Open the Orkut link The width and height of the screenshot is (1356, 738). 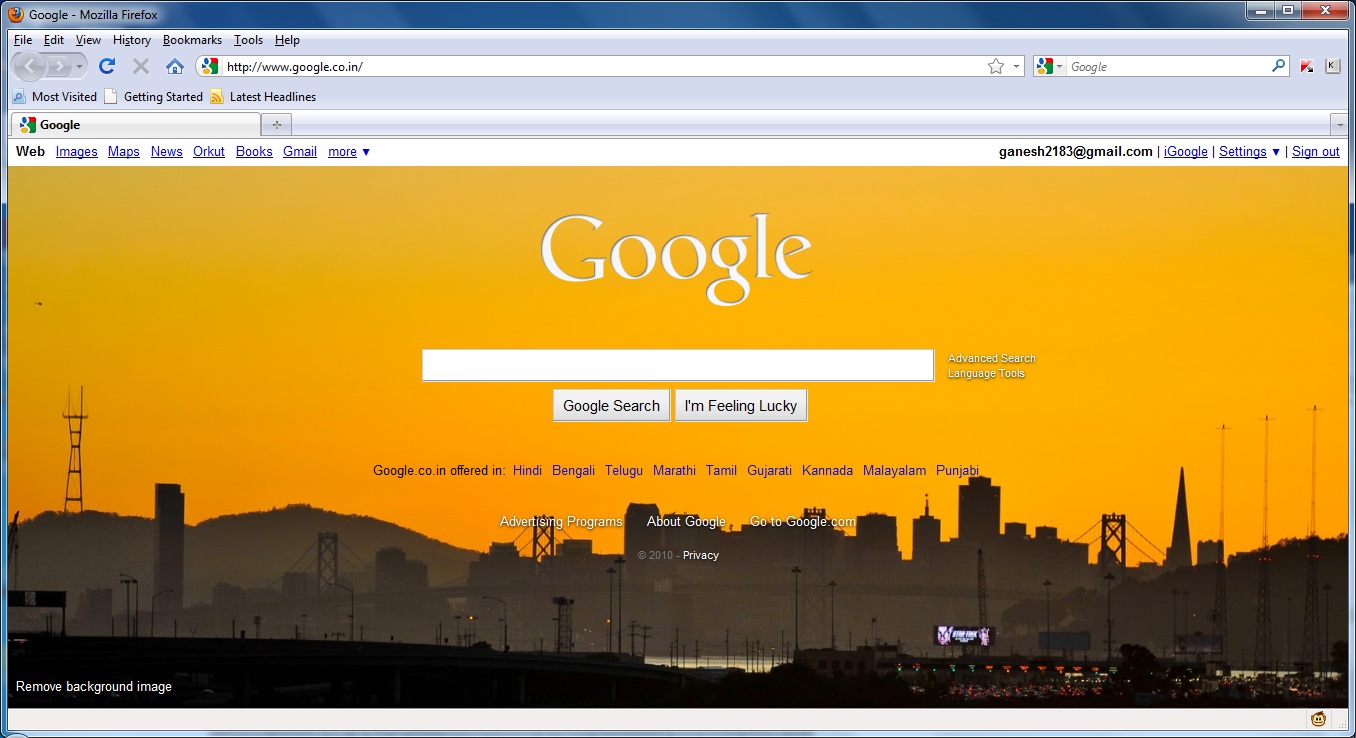click(x=209, y=152)
